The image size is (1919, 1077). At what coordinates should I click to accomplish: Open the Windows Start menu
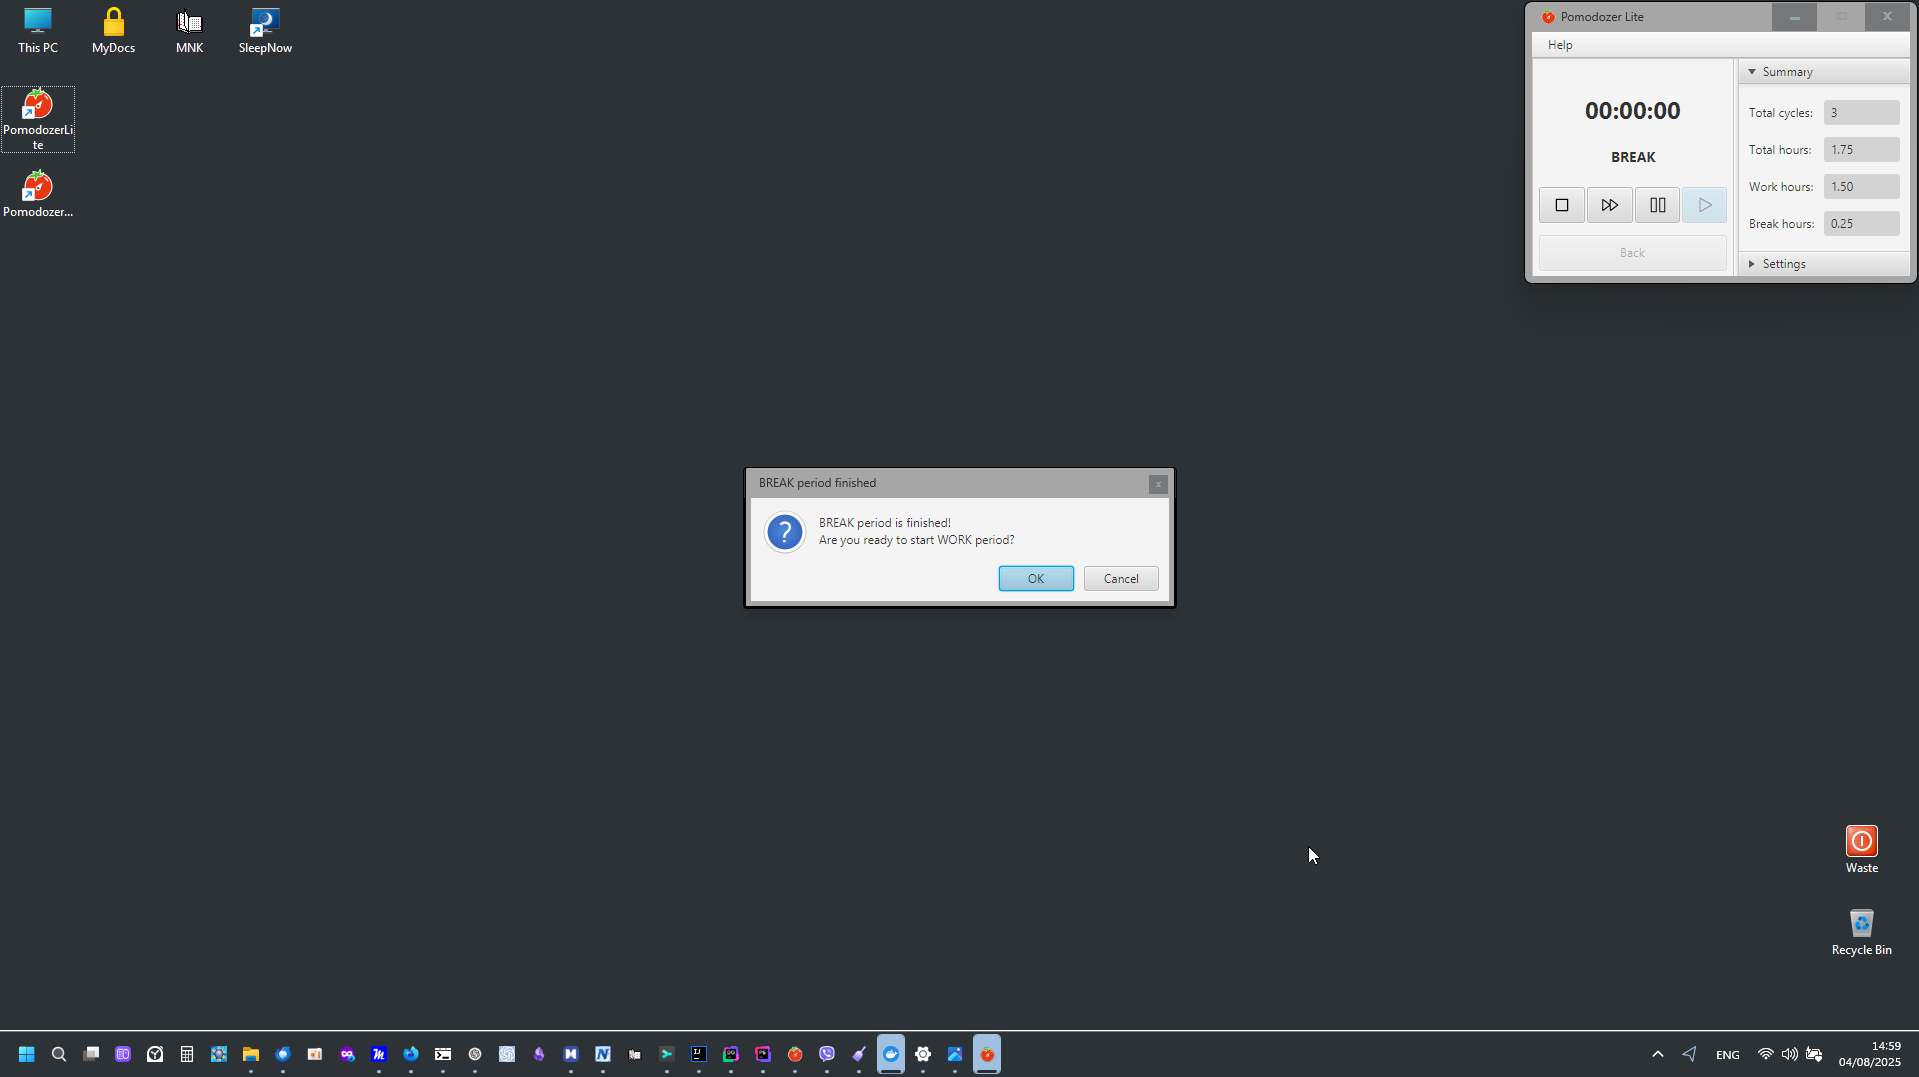click(x=27, y=1054)
